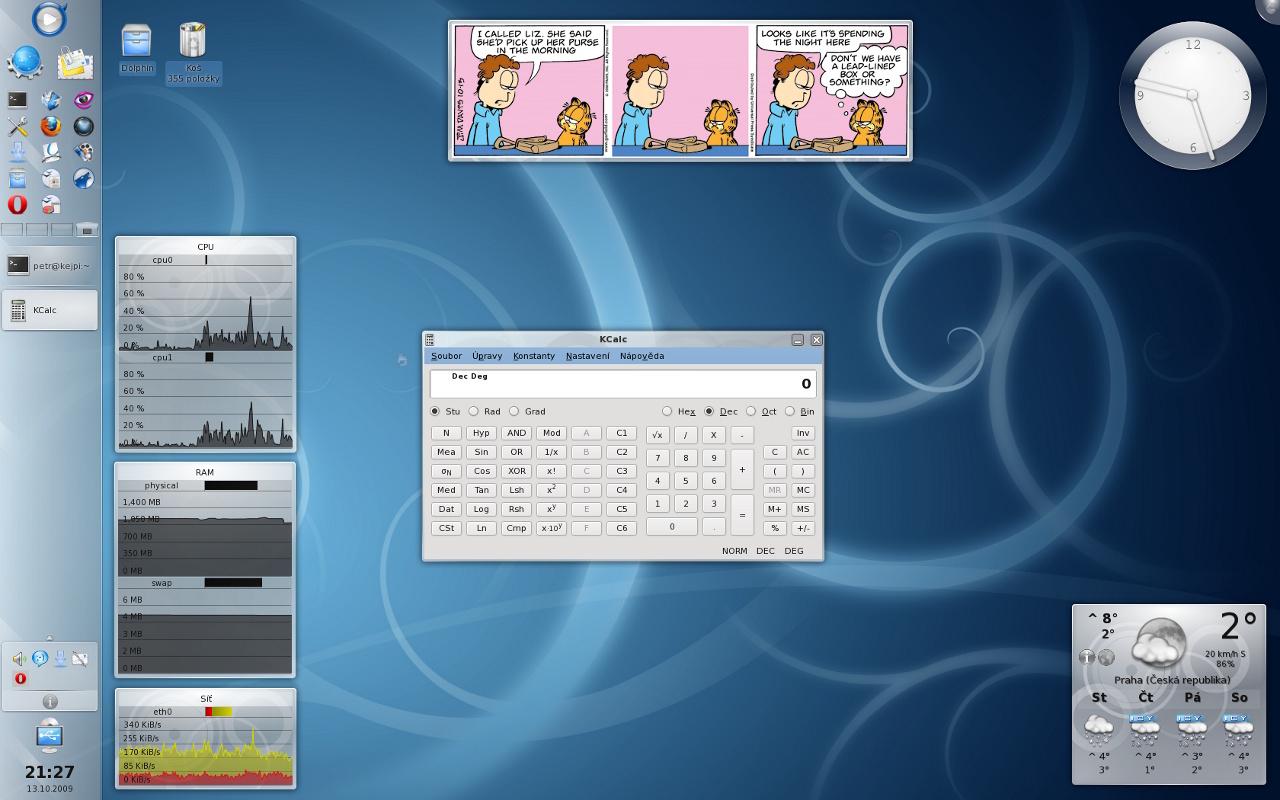This screenshot has height=800, width=1280.
Task: Open the blue chat bubble tray icon
Action: pos(40,658)
